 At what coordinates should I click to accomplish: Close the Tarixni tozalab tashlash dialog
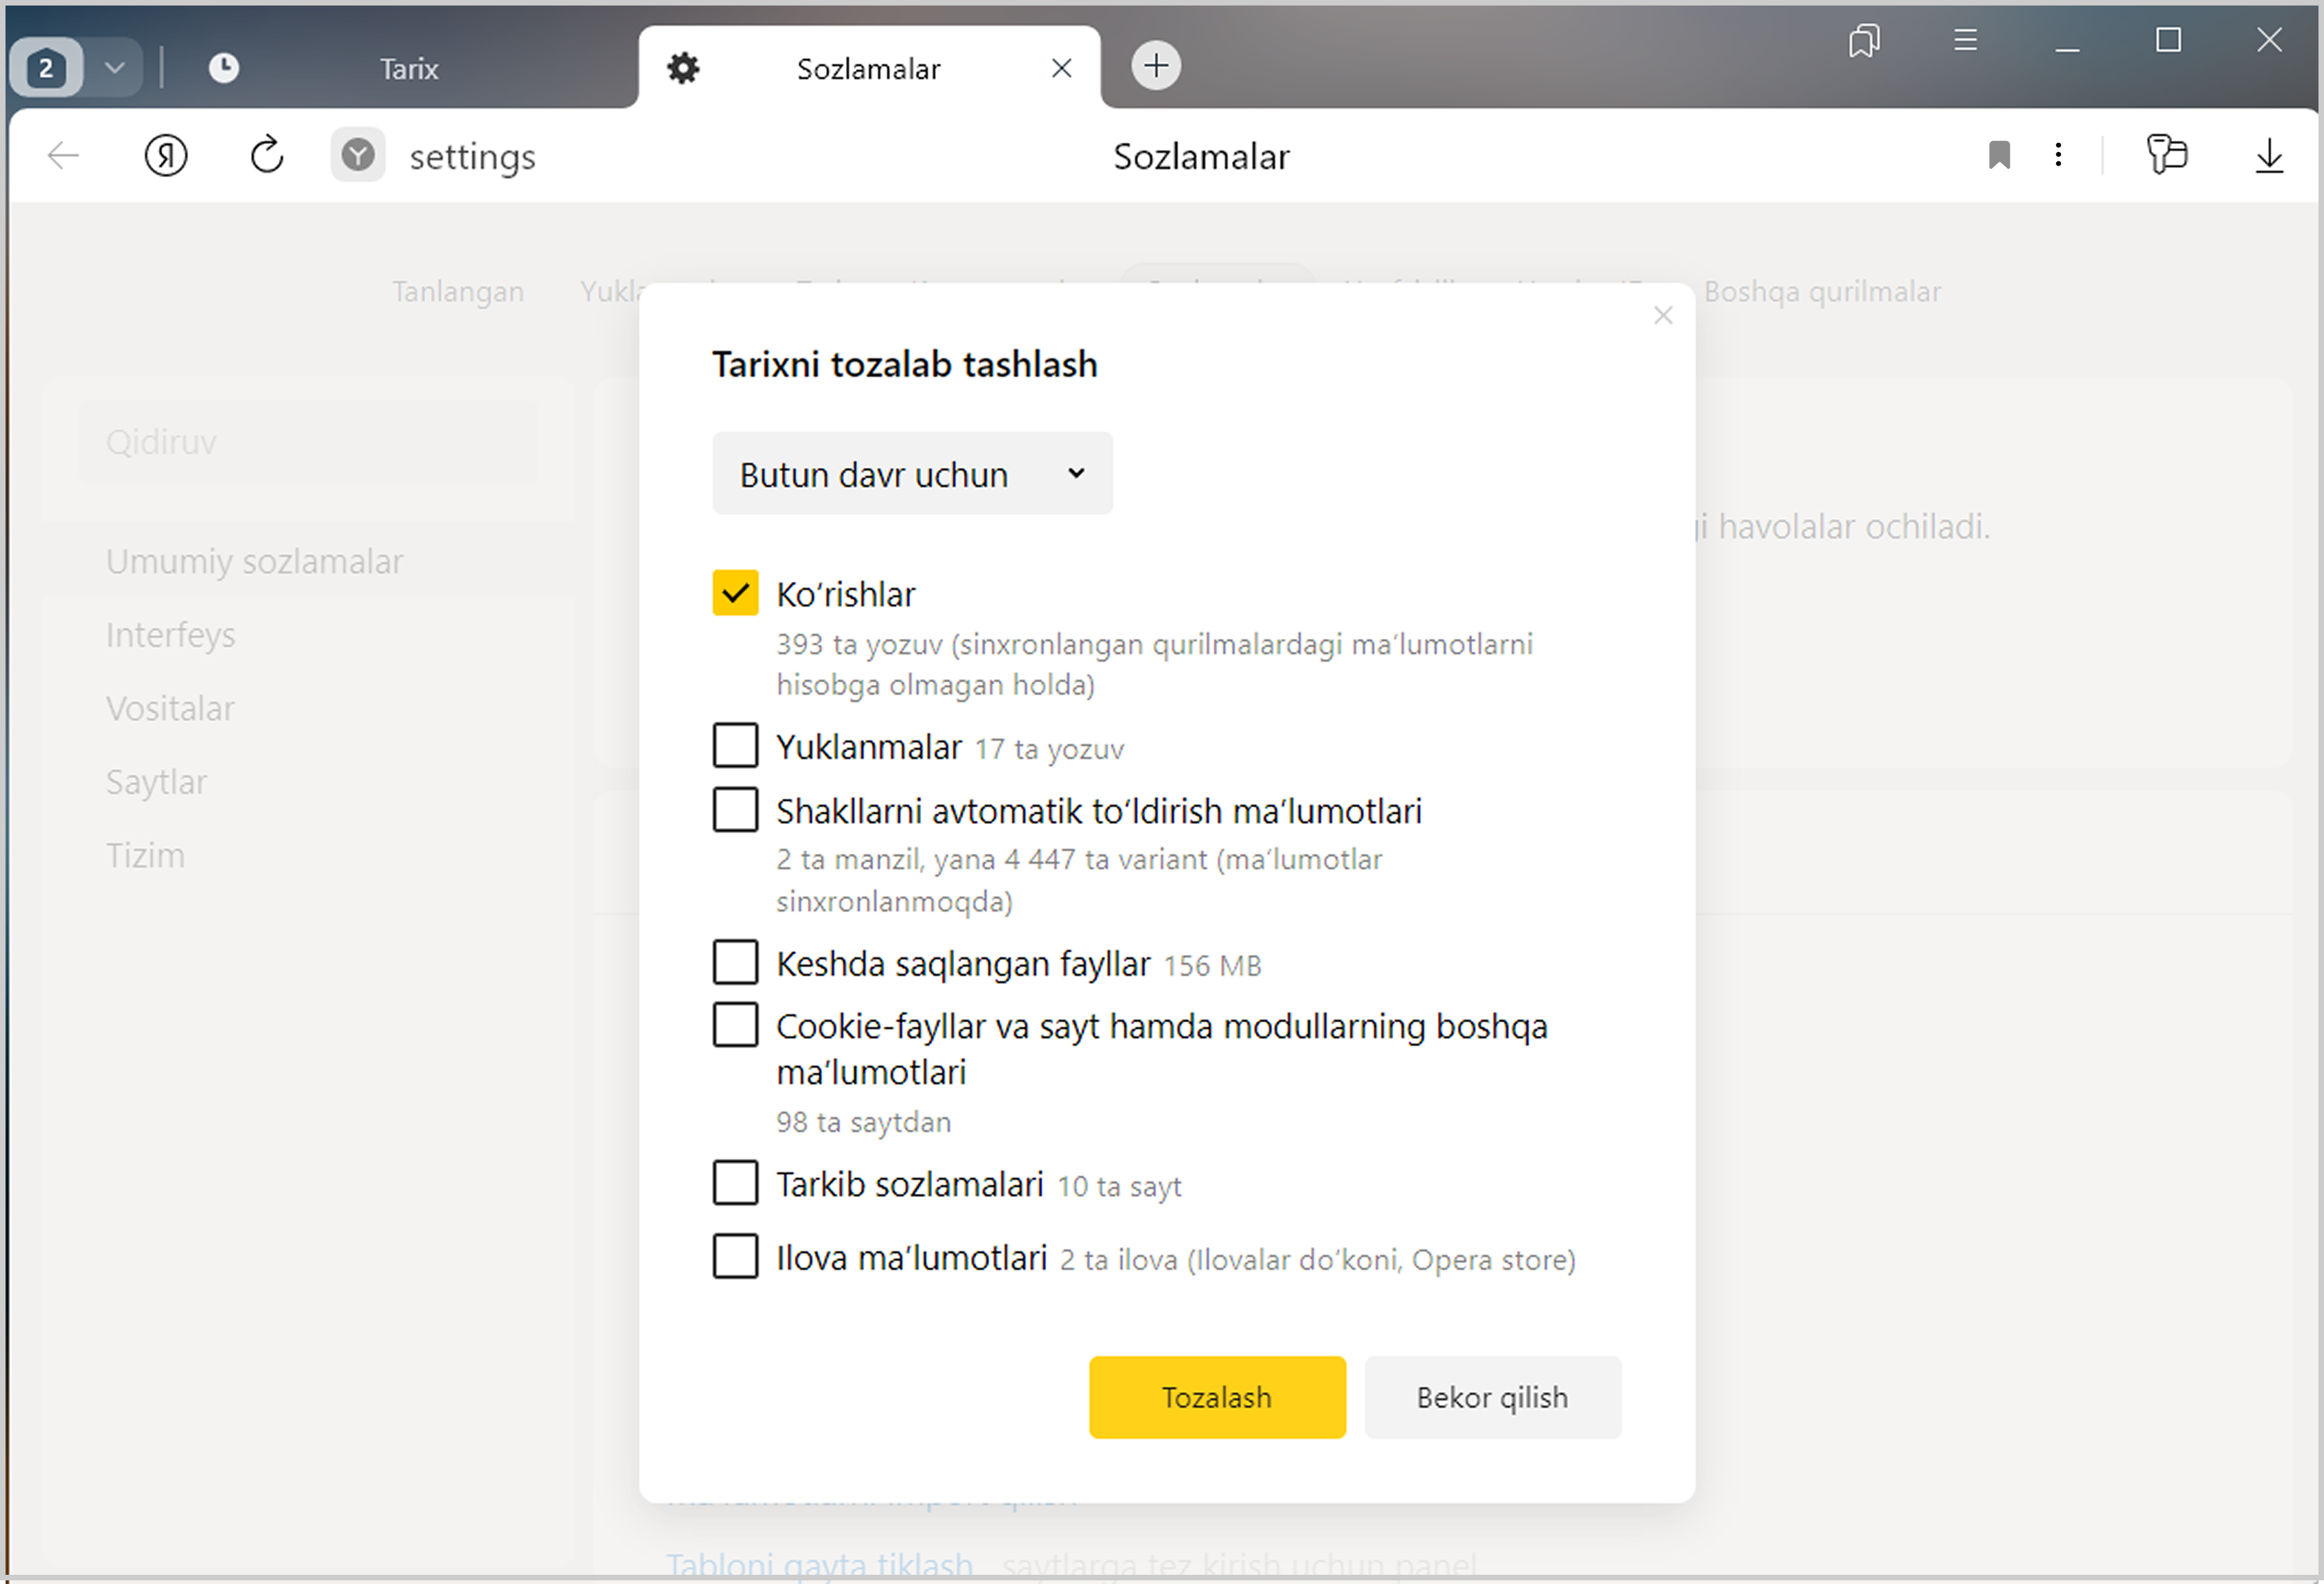[1663, 316]
